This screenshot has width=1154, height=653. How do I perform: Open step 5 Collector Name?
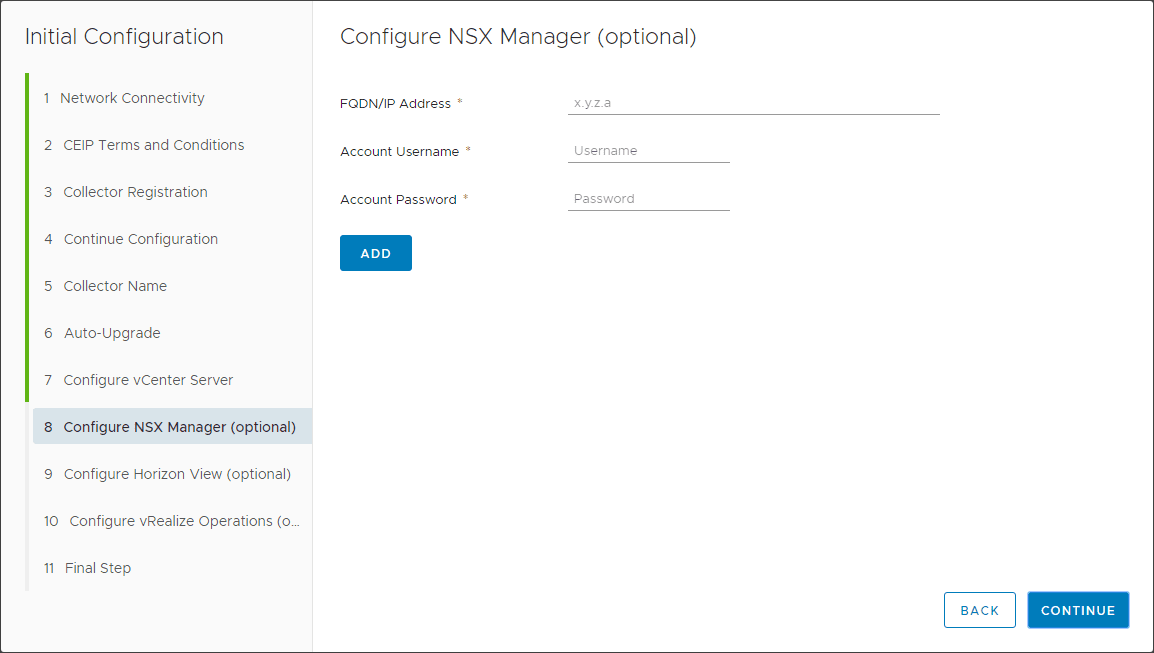pyautogui.click(x=115, y=286)
